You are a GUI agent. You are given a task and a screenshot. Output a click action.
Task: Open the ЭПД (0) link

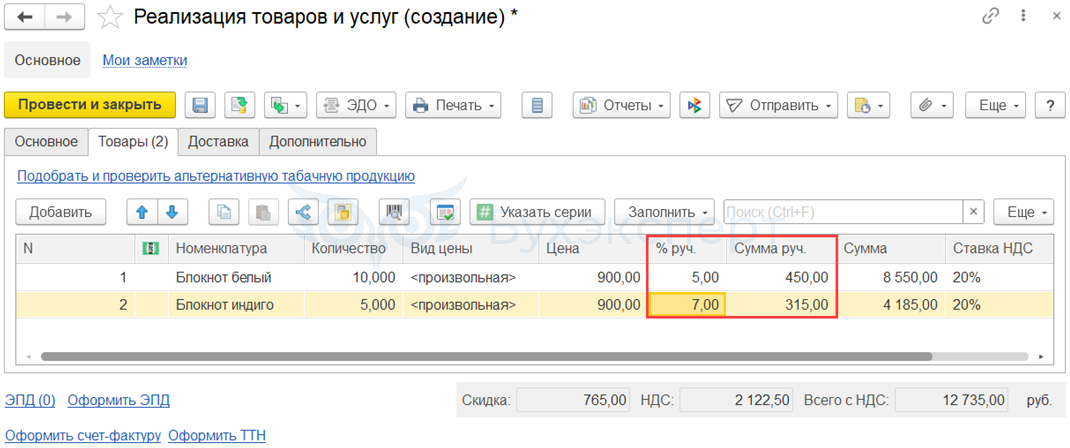click(30, 400)
